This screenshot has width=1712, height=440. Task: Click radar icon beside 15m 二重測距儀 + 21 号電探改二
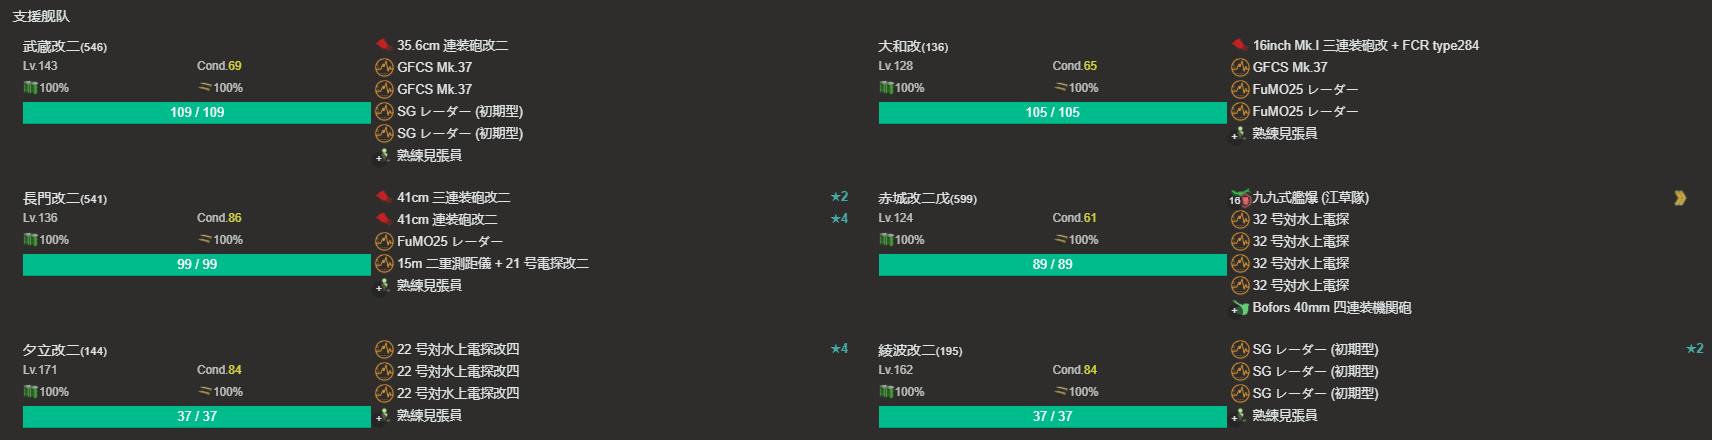coord(384,264)
